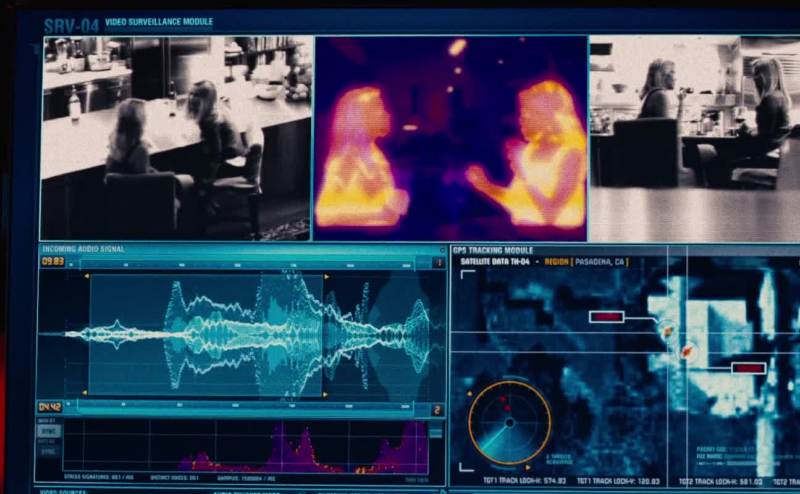Image resolution: width=800 pixels, height=494 pixels.
Task: Click the circular radar scope center
Action: pyautogui.click(x=509, y=422)
